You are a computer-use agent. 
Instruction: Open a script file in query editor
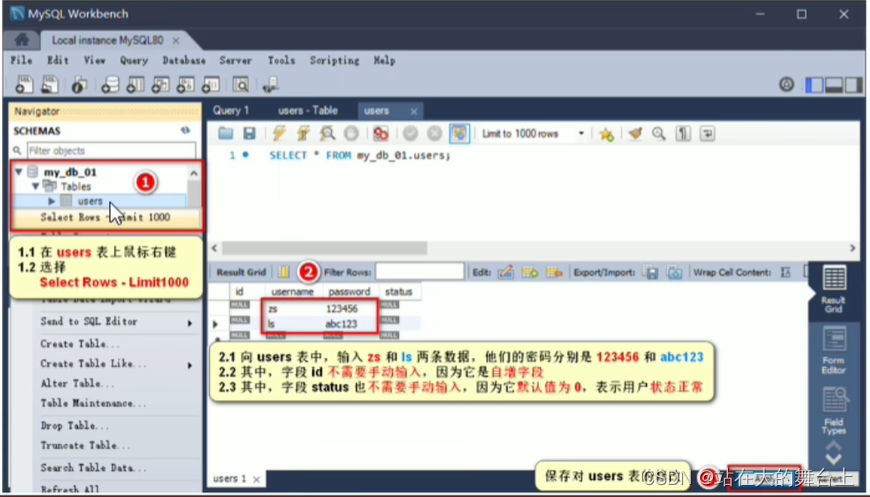(225, 133)
